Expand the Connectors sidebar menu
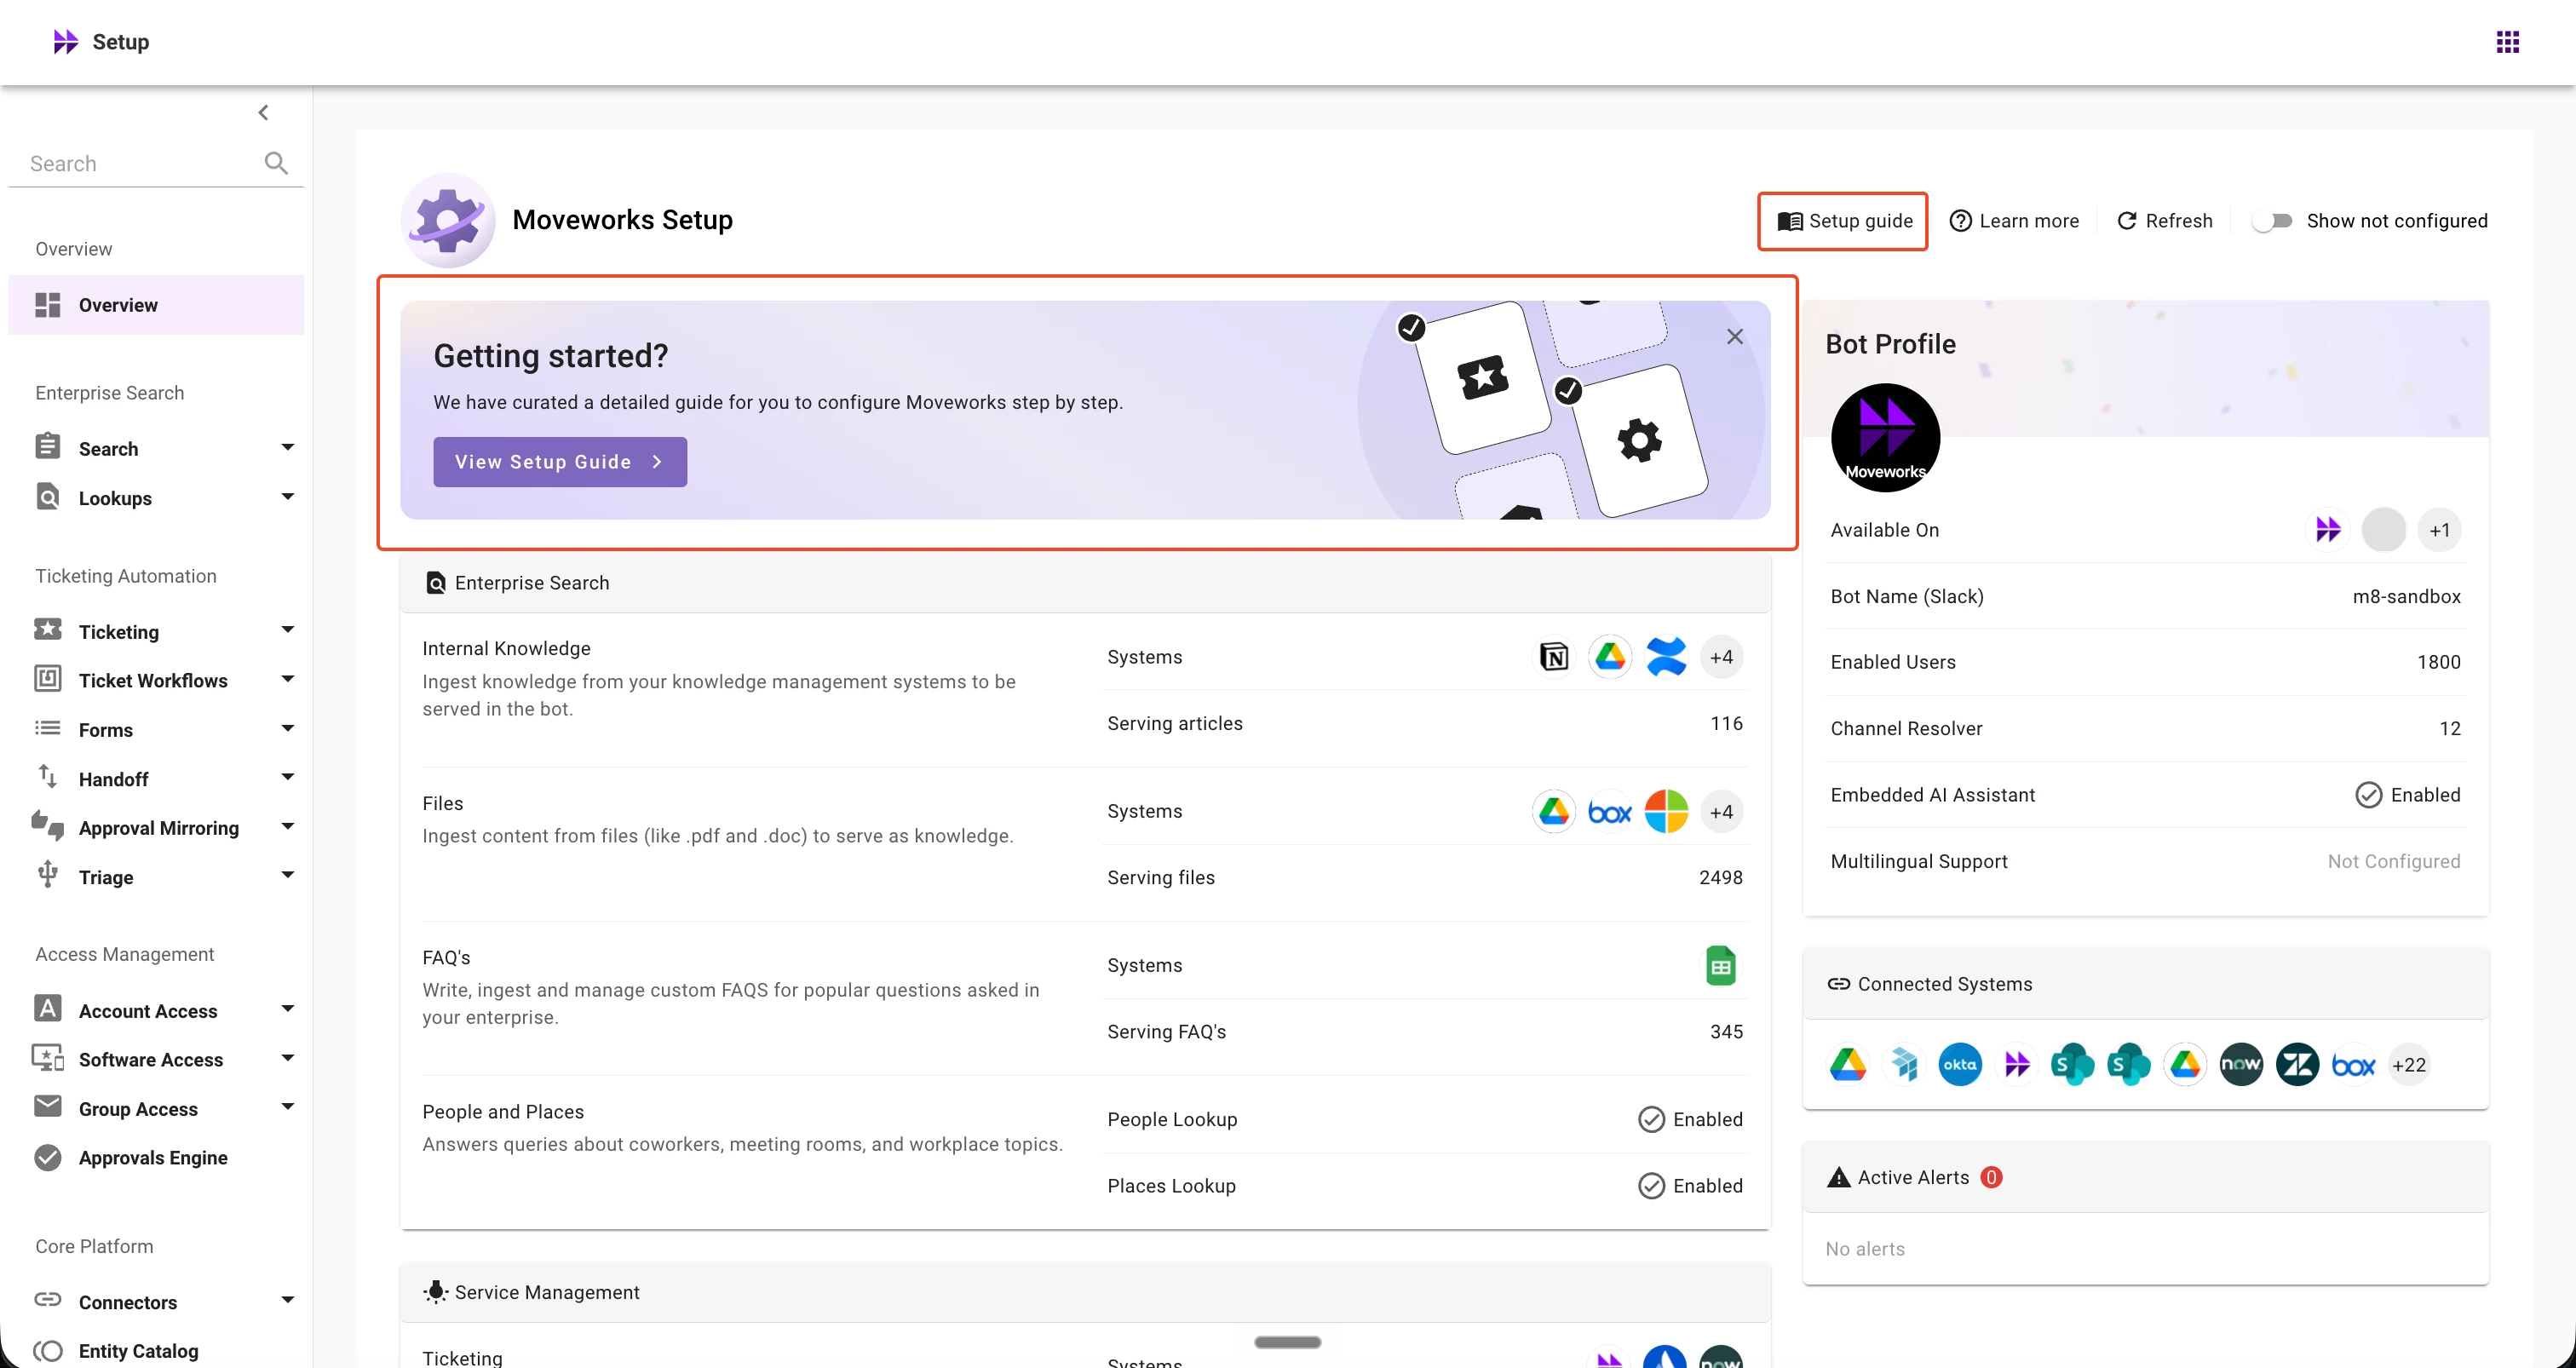The image size is (2576, 1368). click(287, 1301)
